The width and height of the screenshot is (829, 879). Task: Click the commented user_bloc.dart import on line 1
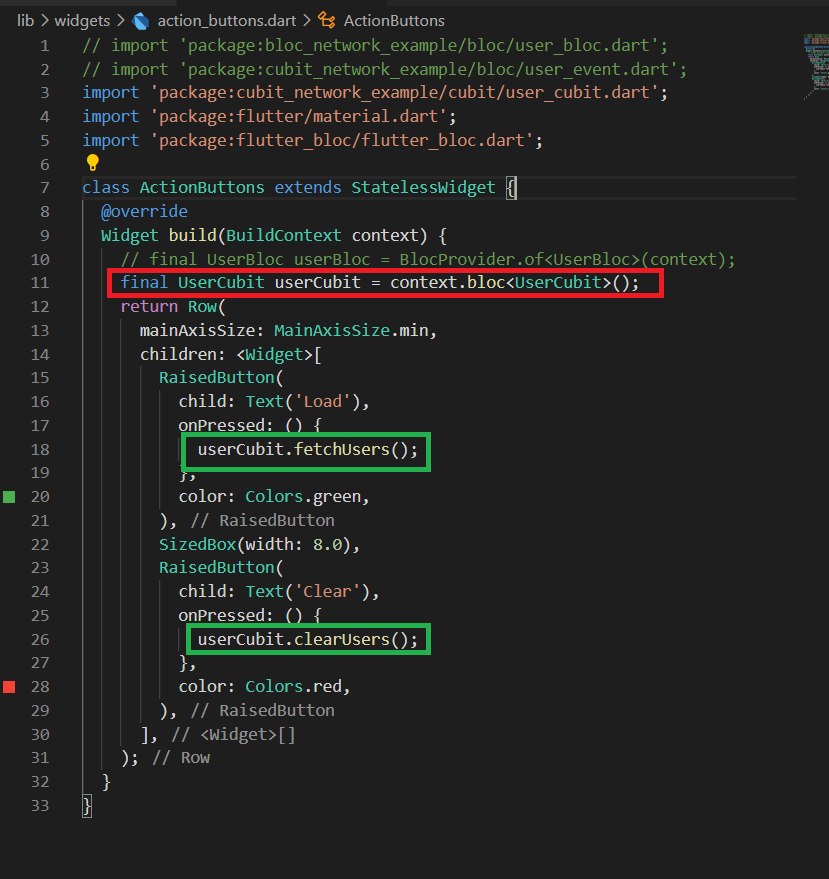[x=375, y=45]
